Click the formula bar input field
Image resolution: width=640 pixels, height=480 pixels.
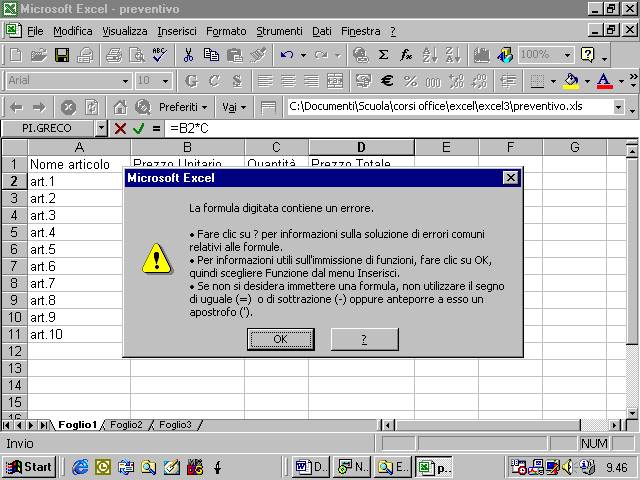click(400, 129)
